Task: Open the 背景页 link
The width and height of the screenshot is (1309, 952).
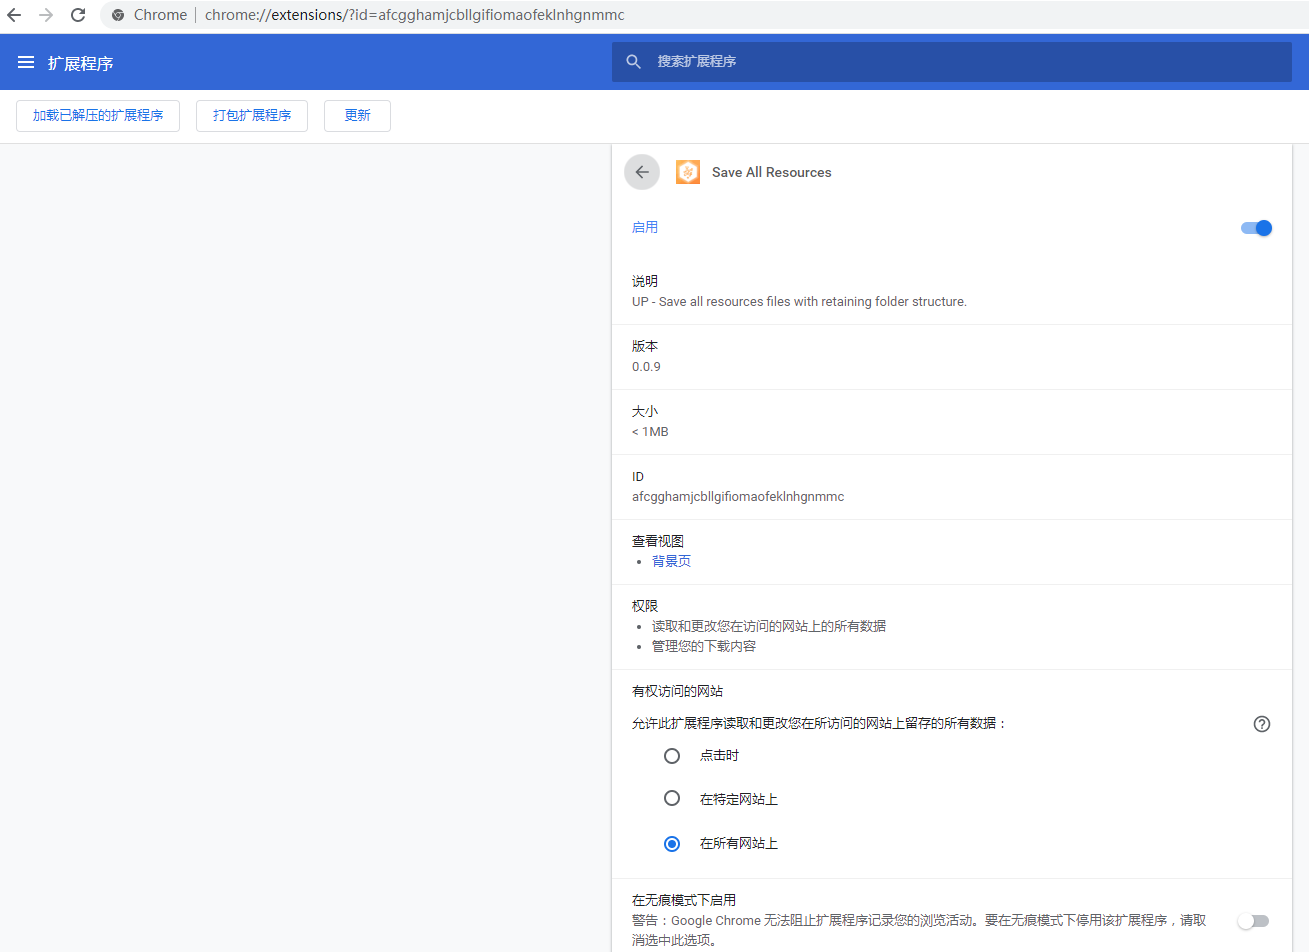Action: [x=671, y=561]
